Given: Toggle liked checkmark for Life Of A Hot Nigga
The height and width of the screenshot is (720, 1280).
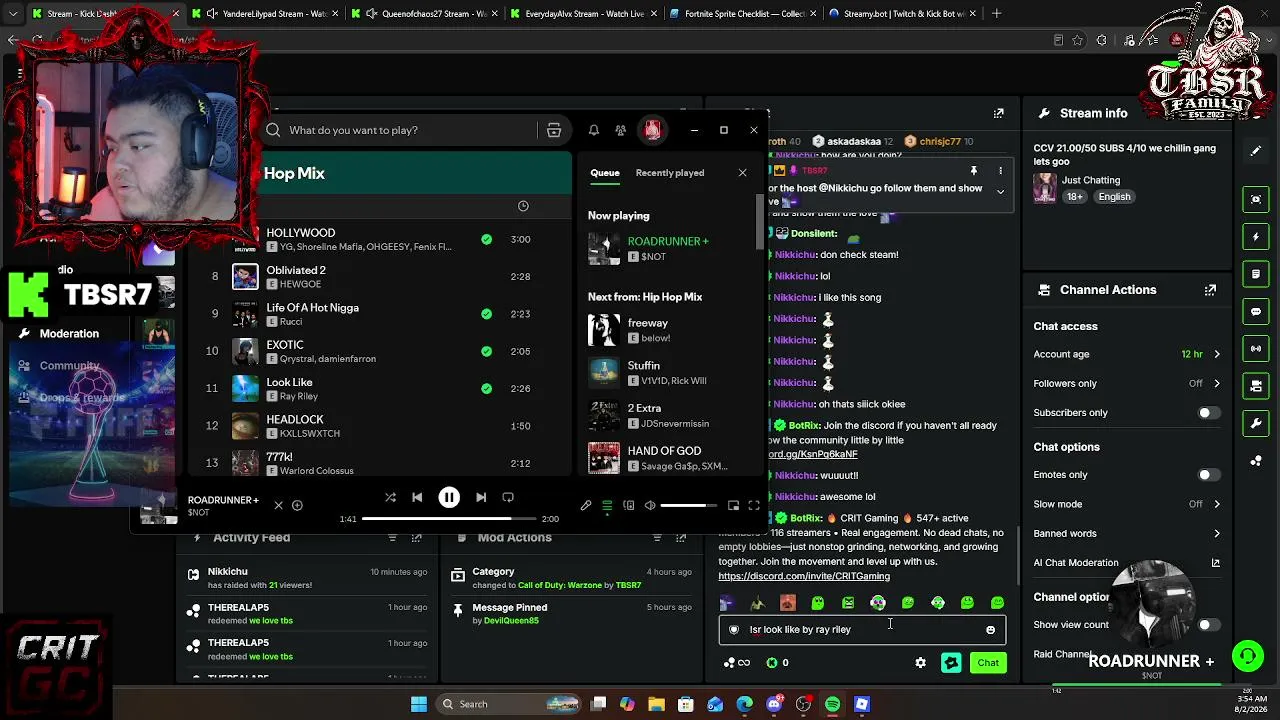Looking at the screenshot, I should click(486, 314).
